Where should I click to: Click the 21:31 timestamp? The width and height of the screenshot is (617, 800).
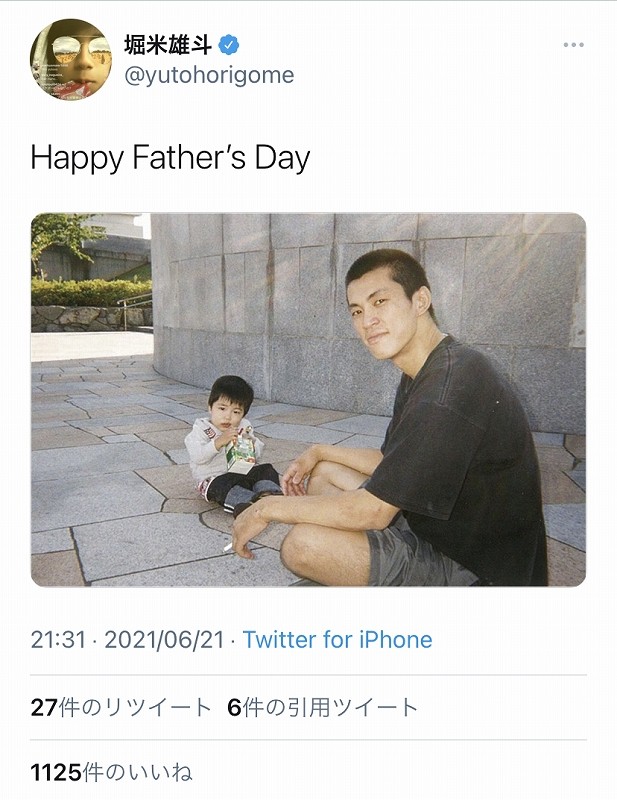[58, 639]
